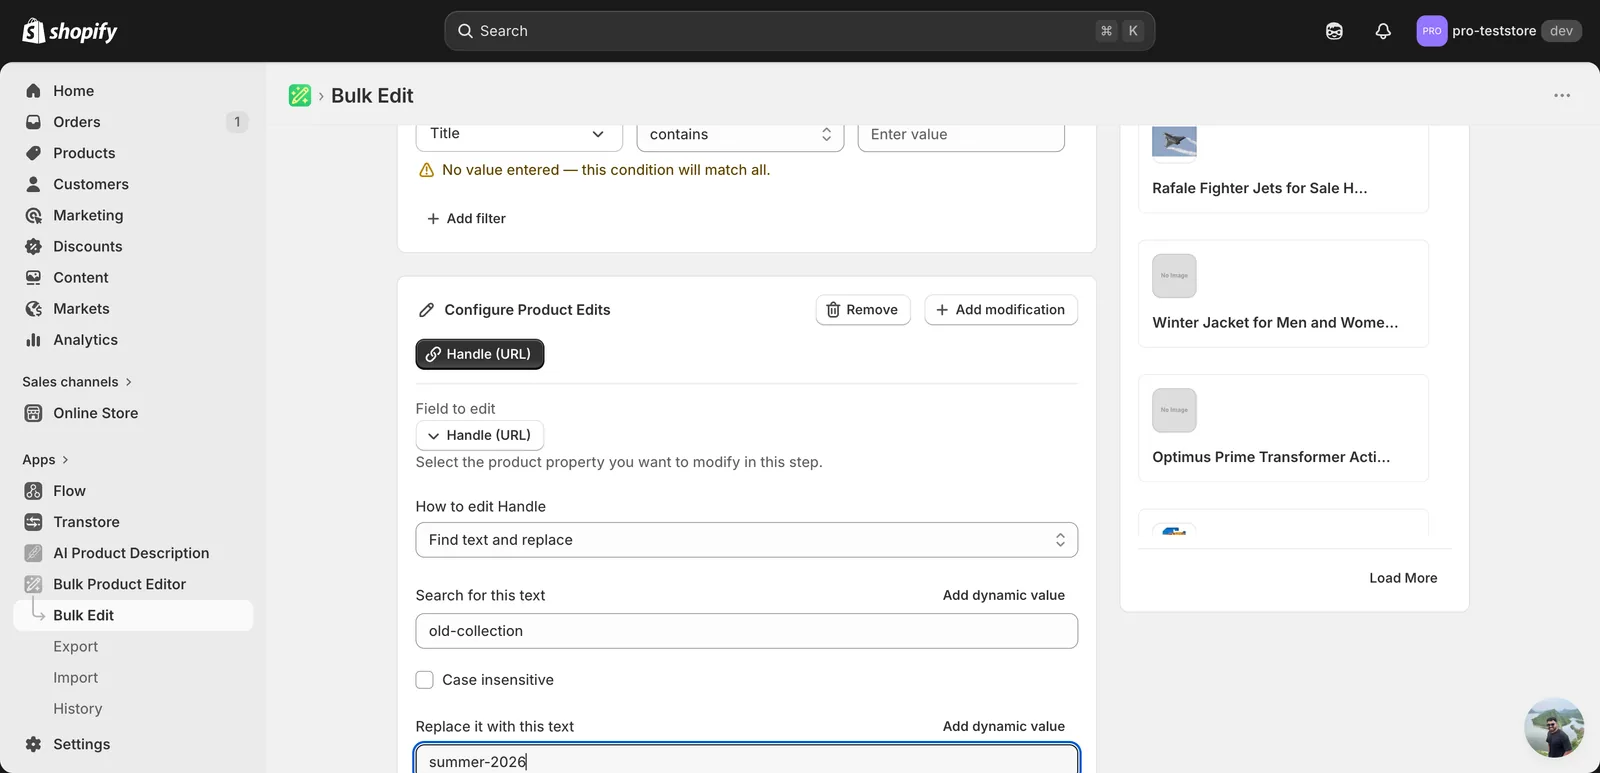Select Bulk Edit sub-item in sidebar
Screen dimensions: 1600x773
tap(133, 615)
